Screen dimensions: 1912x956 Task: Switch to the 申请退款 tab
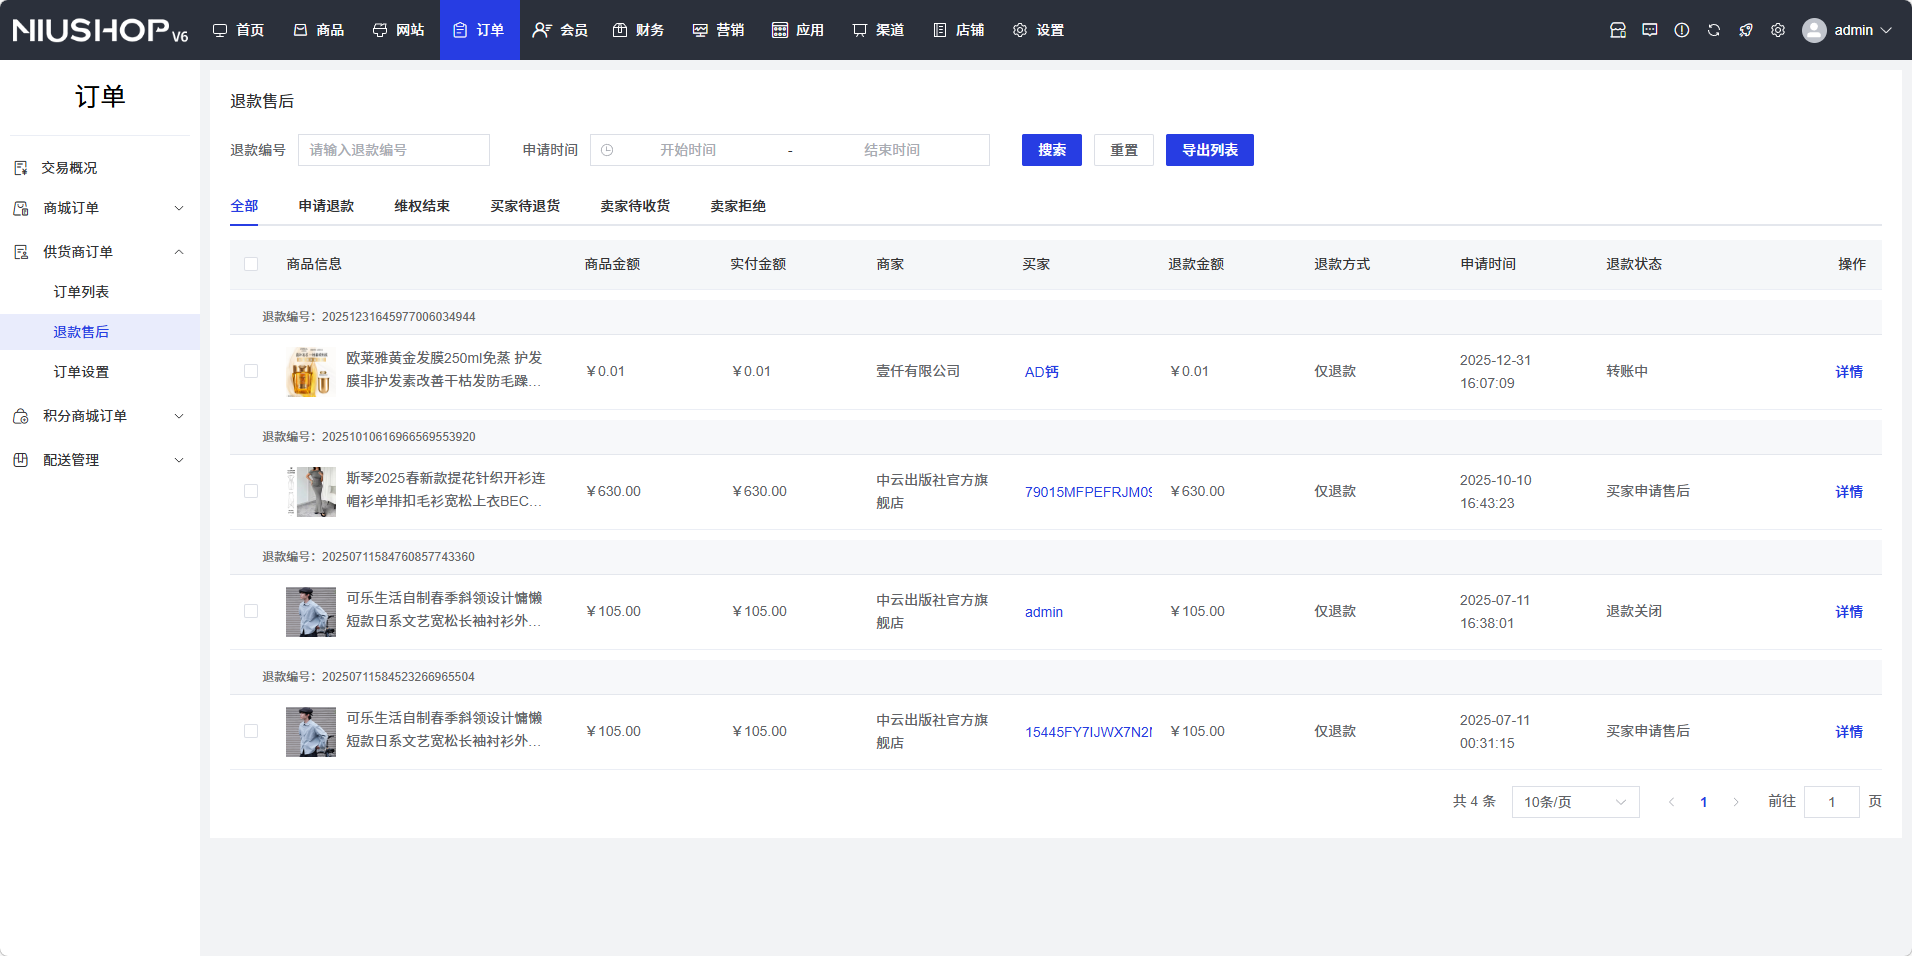[x=326, y=206]
